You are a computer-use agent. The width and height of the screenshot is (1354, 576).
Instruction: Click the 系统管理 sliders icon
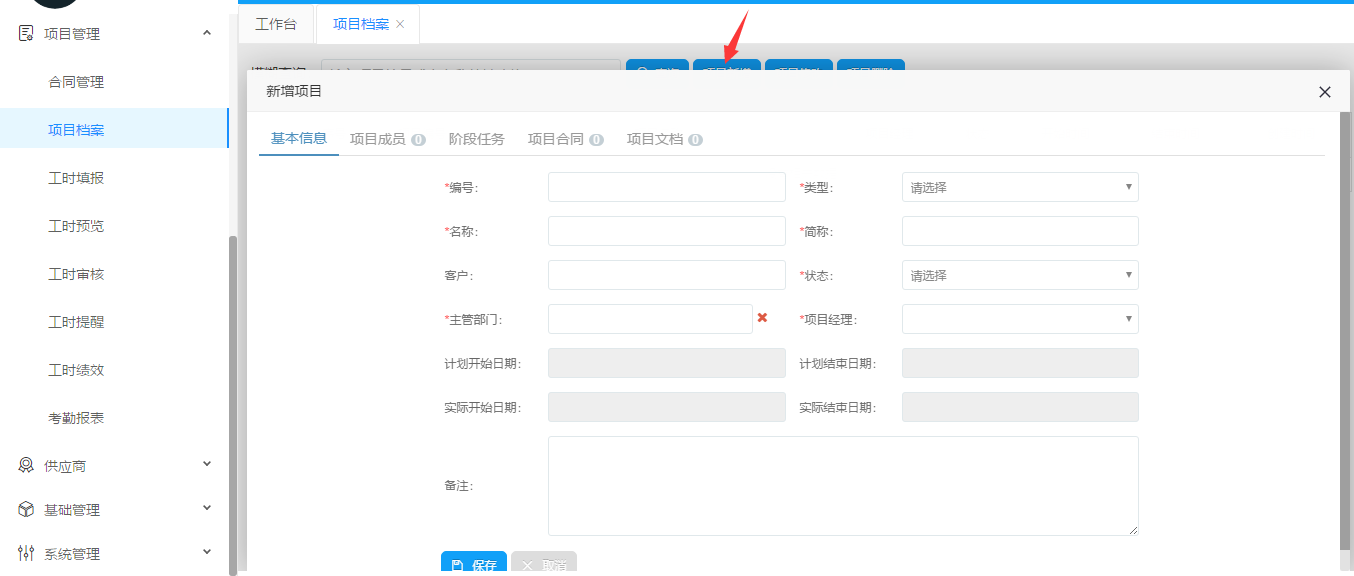click(26, 553)
